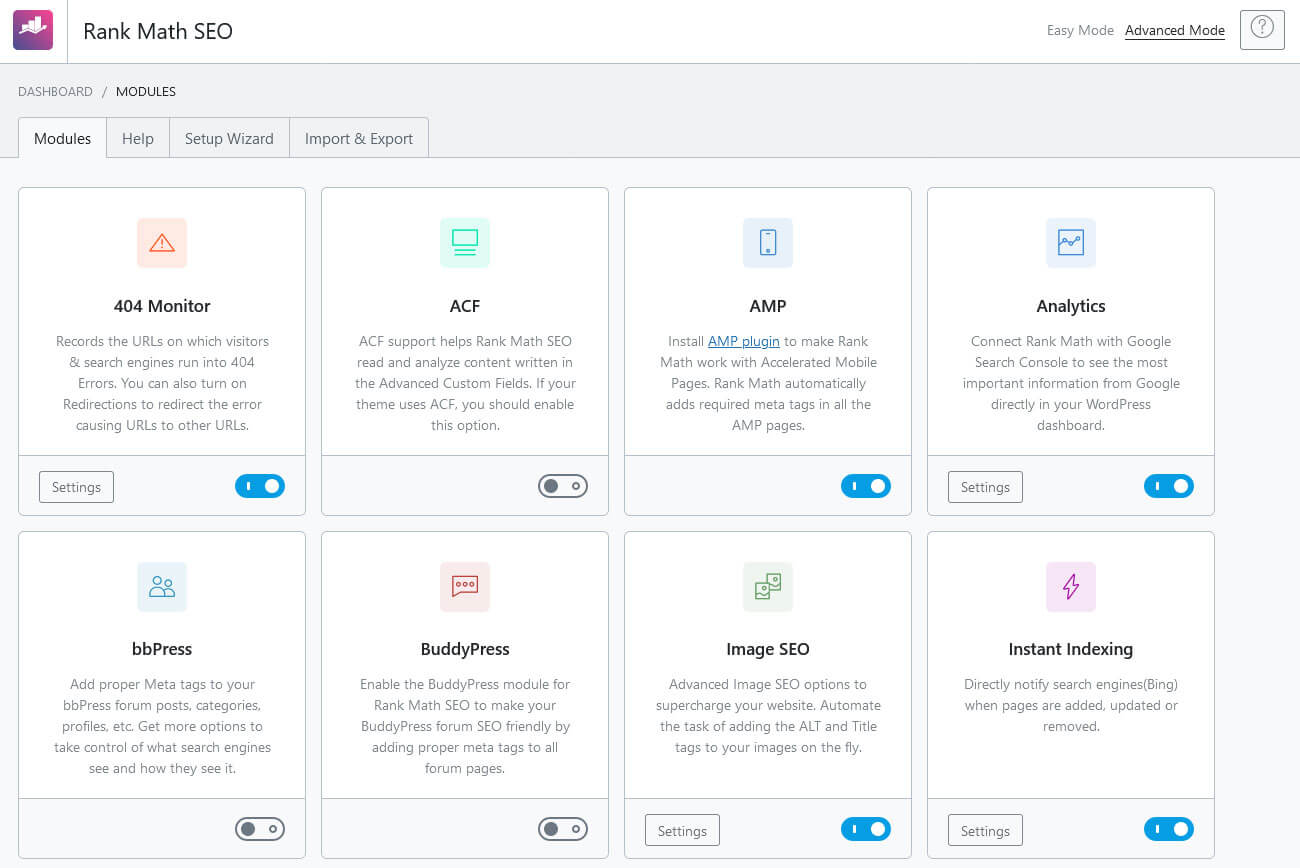
Task: Disable the 404 Monitor module toggle
Action: [x=260, y=486]
